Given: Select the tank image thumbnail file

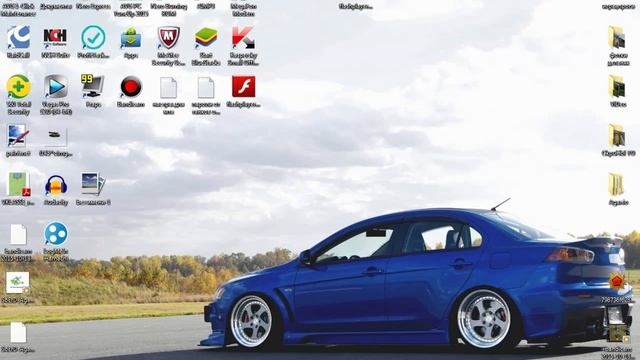Looking at the screenshot, I should click(x=56, y=136).
